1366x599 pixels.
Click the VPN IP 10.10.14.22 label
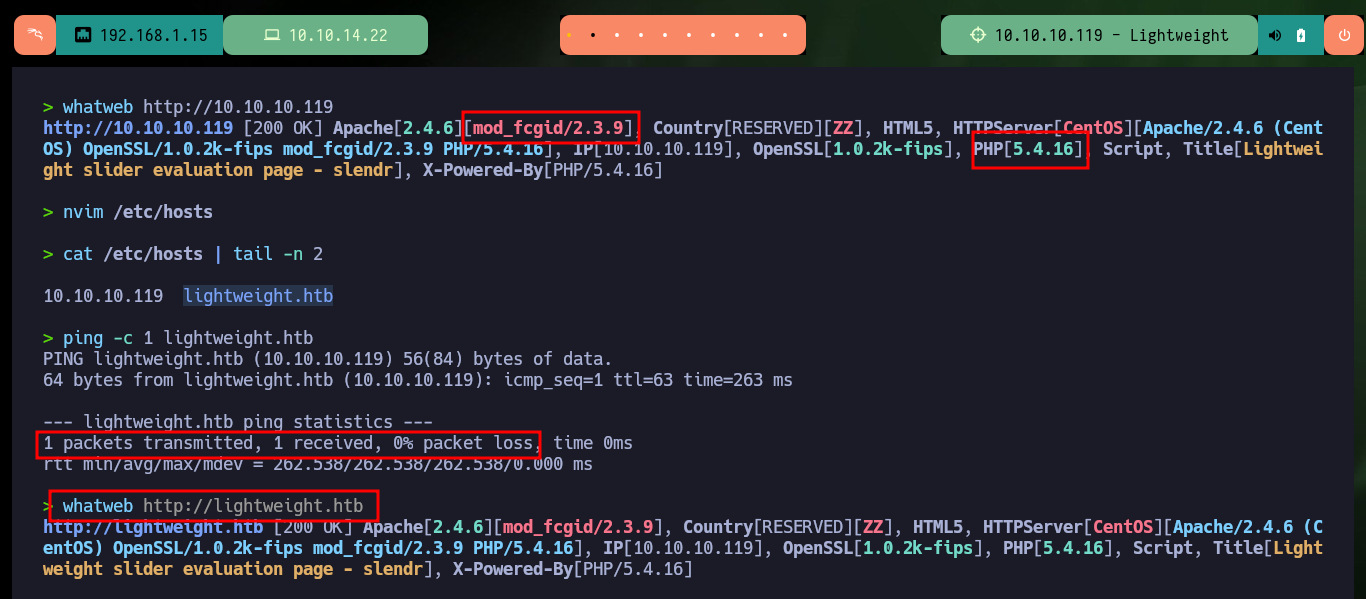(338, 35)
